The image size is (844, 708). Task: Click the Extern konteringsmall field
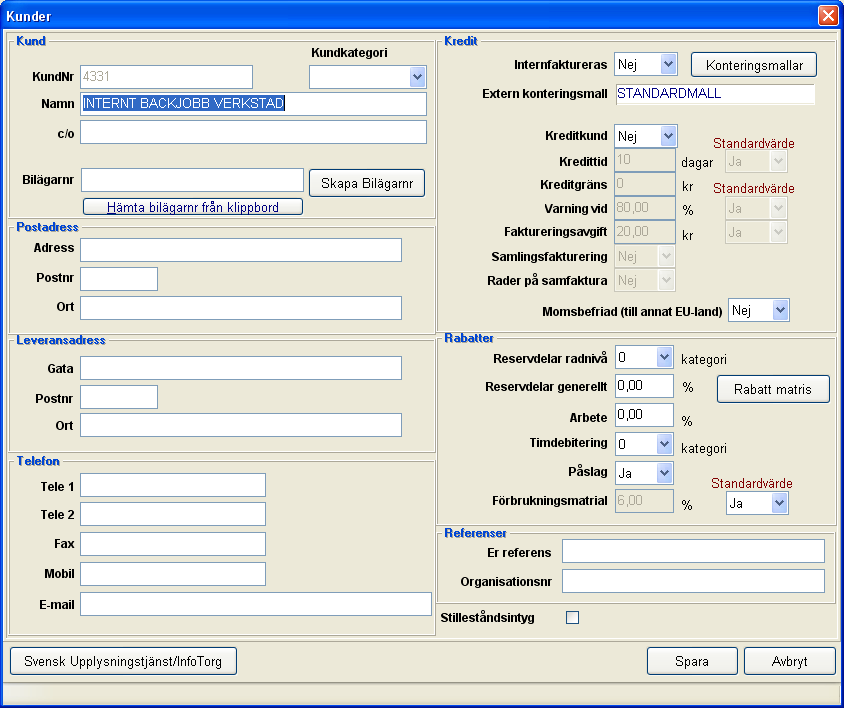tap(715, 94)
